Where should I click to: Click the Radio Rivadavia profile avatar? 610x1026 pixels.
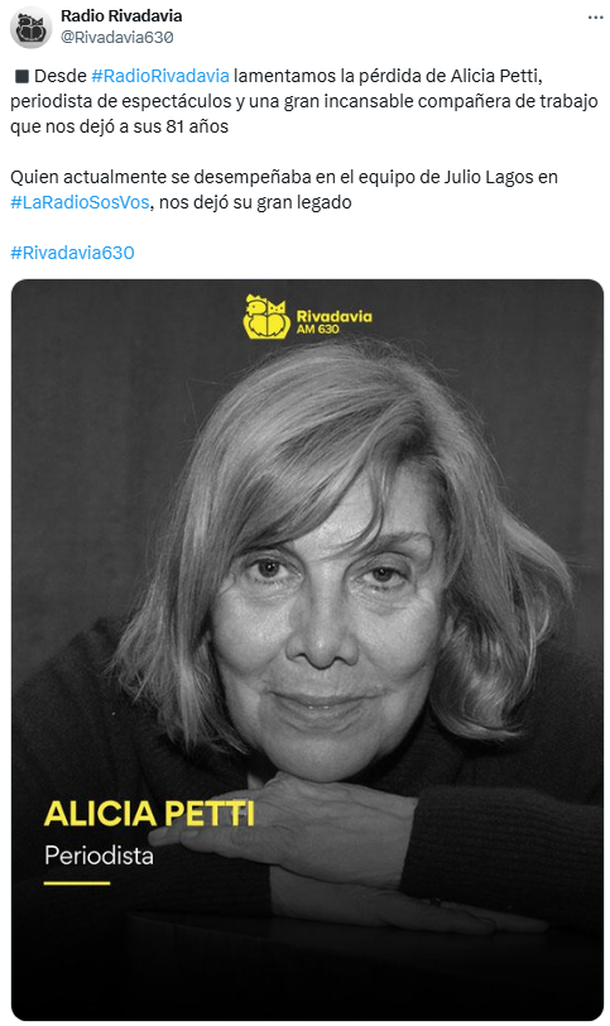(31, 27)
